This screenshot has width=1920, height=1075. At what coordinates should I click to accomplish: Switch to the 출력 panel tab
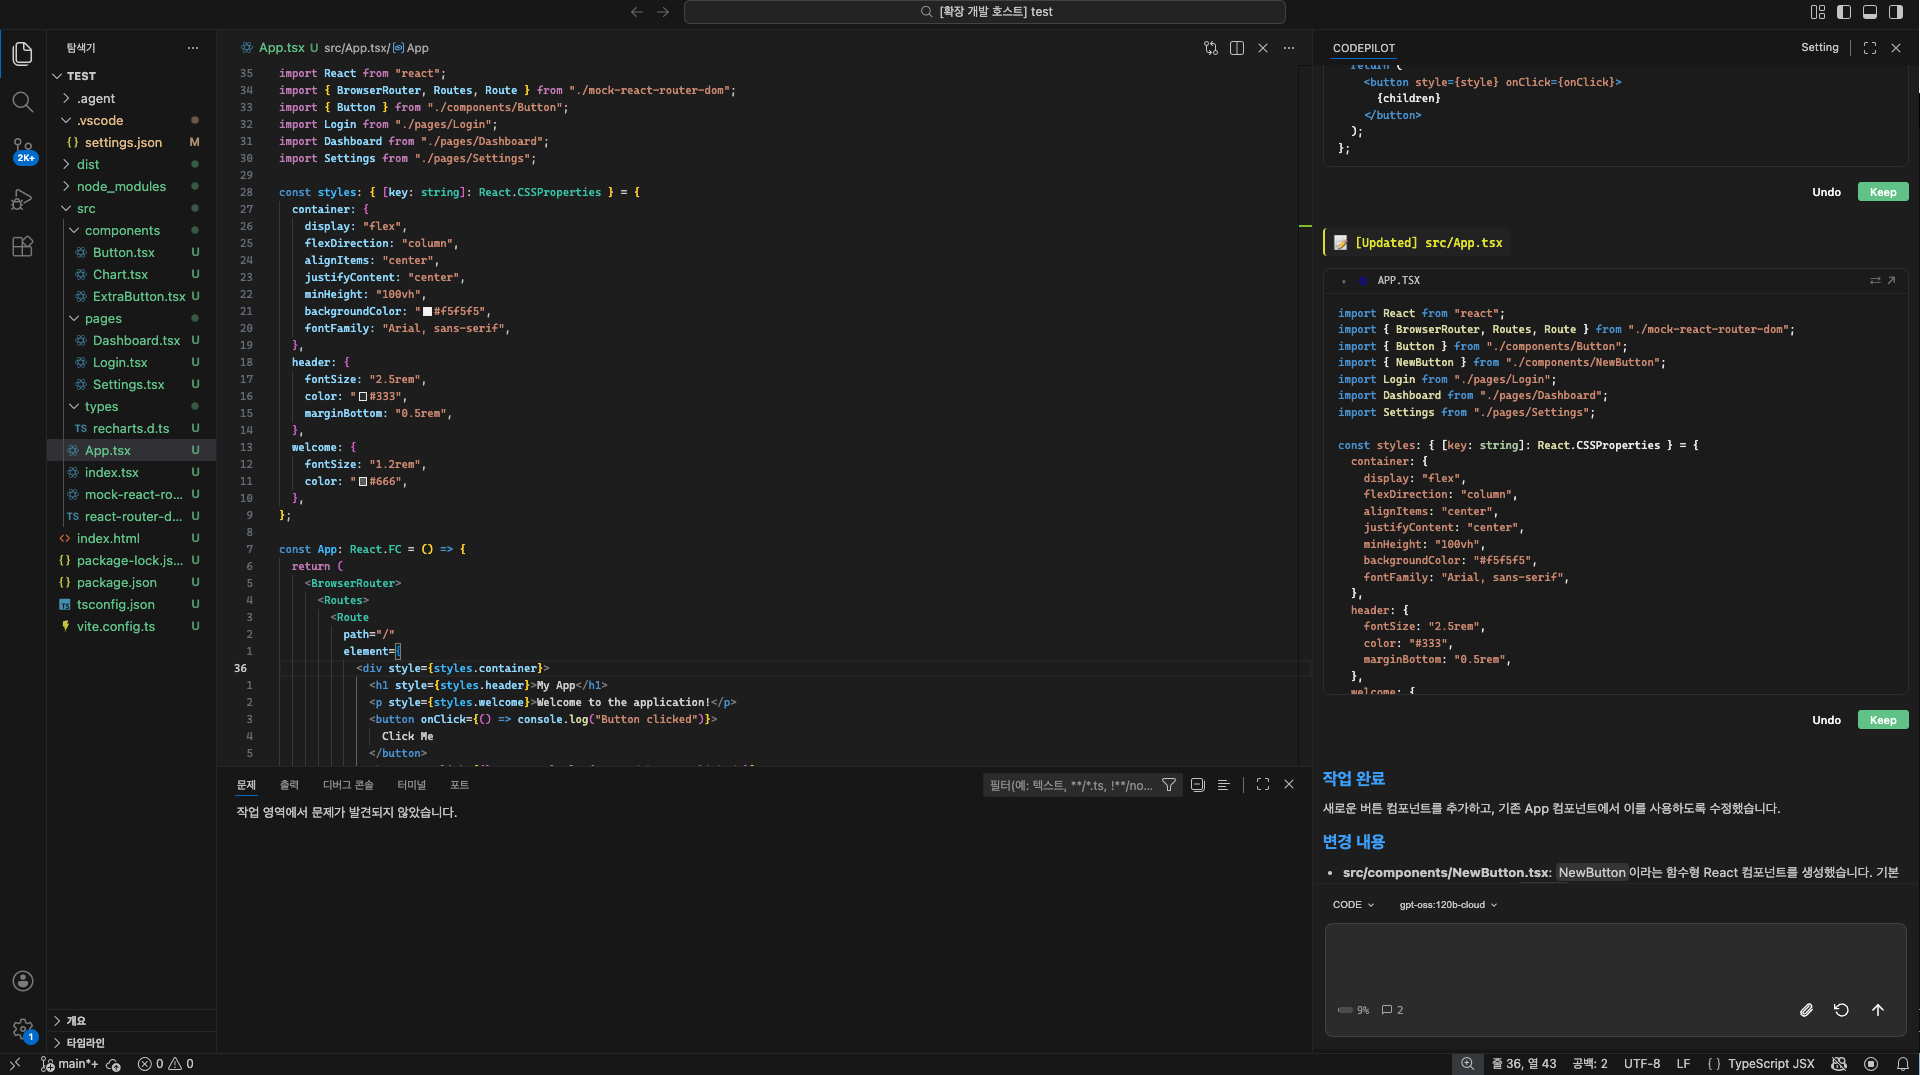[289, 785]
